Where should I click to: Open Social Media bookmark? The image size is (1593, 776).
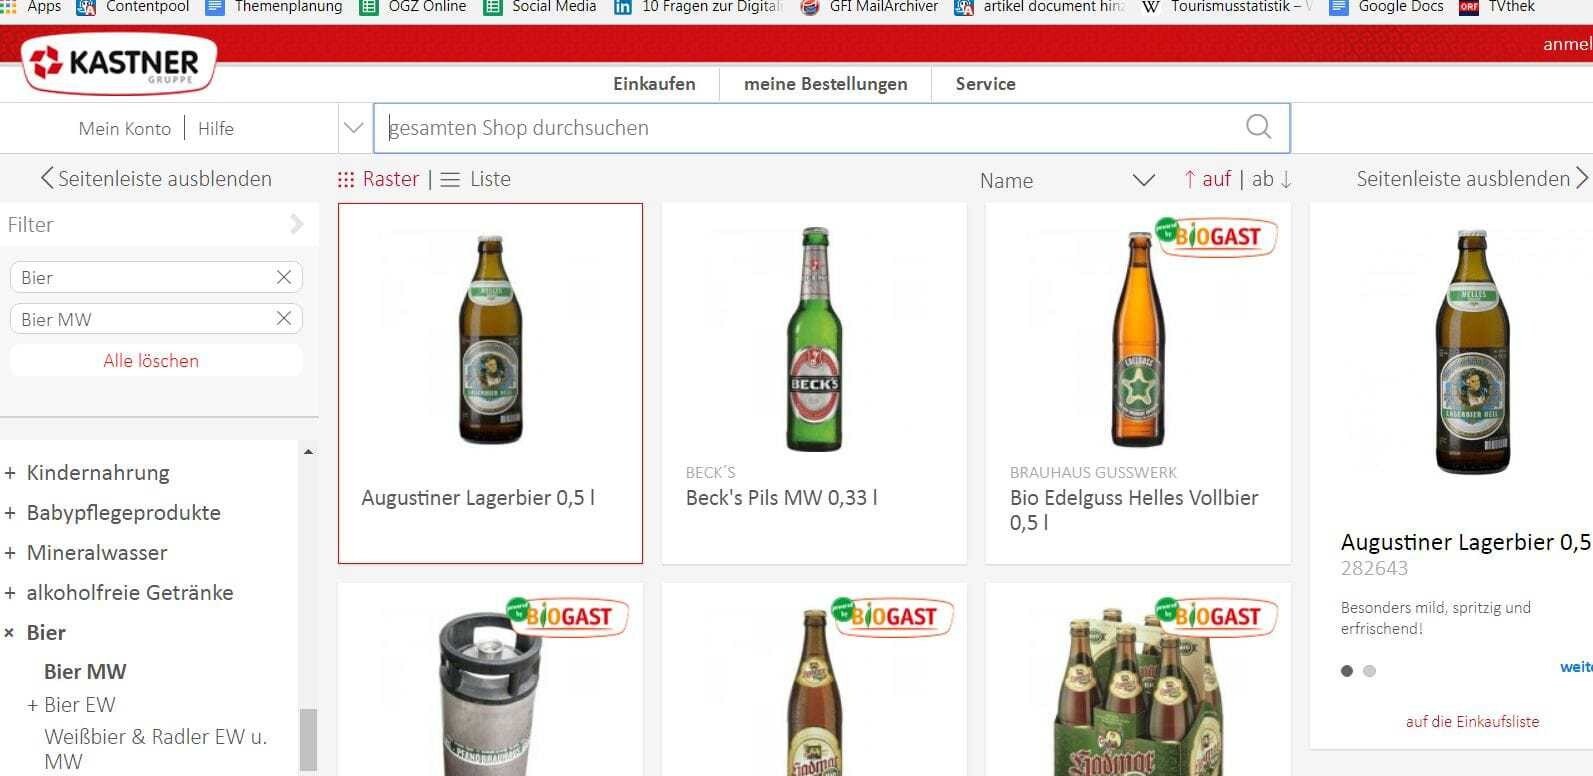click(x=539, y=6)
